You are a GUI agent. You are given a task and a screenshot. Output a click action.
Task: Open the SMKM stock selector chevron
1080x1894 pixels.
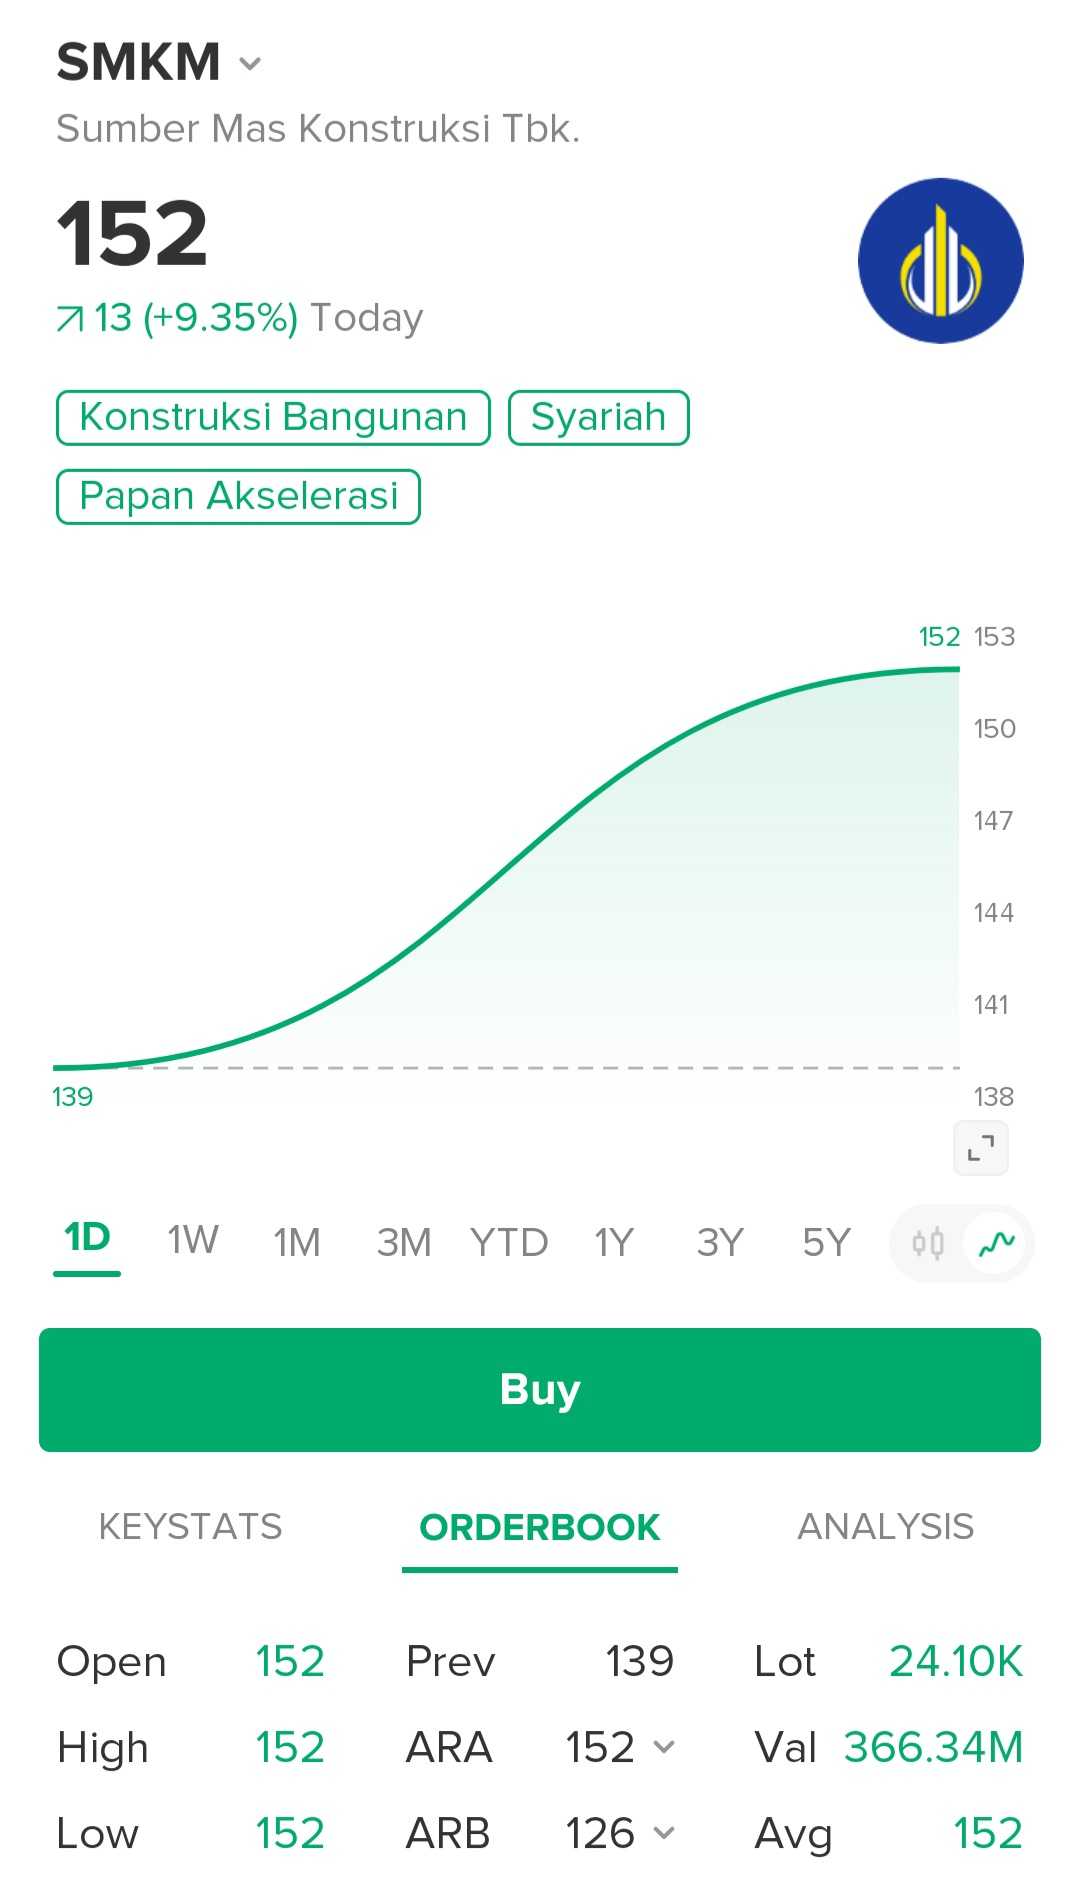(250, 64)
